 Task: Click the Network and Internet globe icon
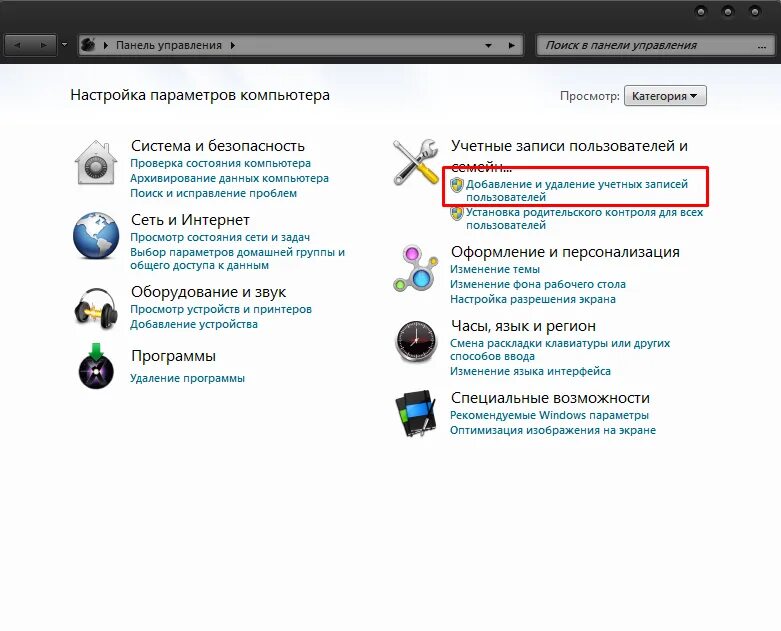(x=96, y=236)
